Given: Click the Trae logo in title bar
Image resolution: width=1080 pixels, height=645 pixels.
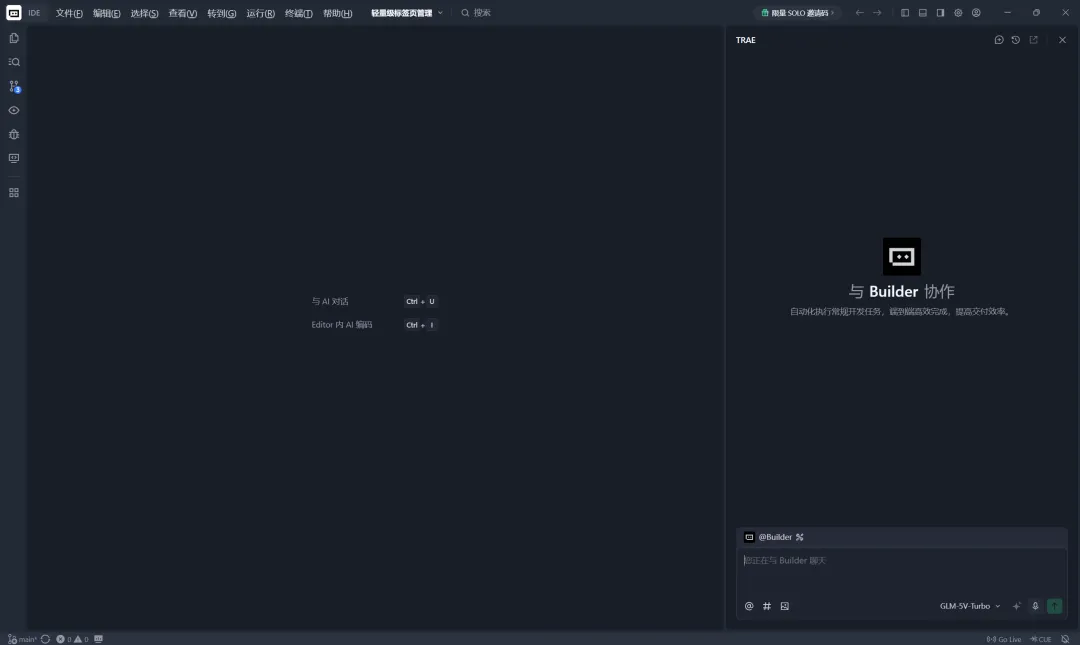Looking at the screenshot, I should pos(14,12).
